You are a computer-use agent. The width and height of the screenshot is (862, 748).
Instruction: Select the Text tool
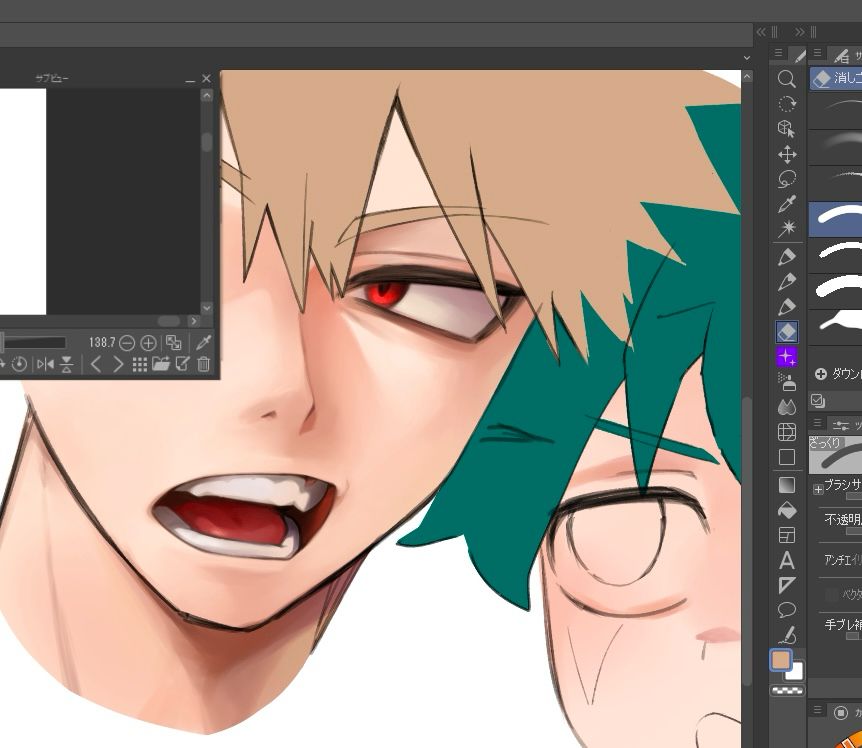click(787, 561)
